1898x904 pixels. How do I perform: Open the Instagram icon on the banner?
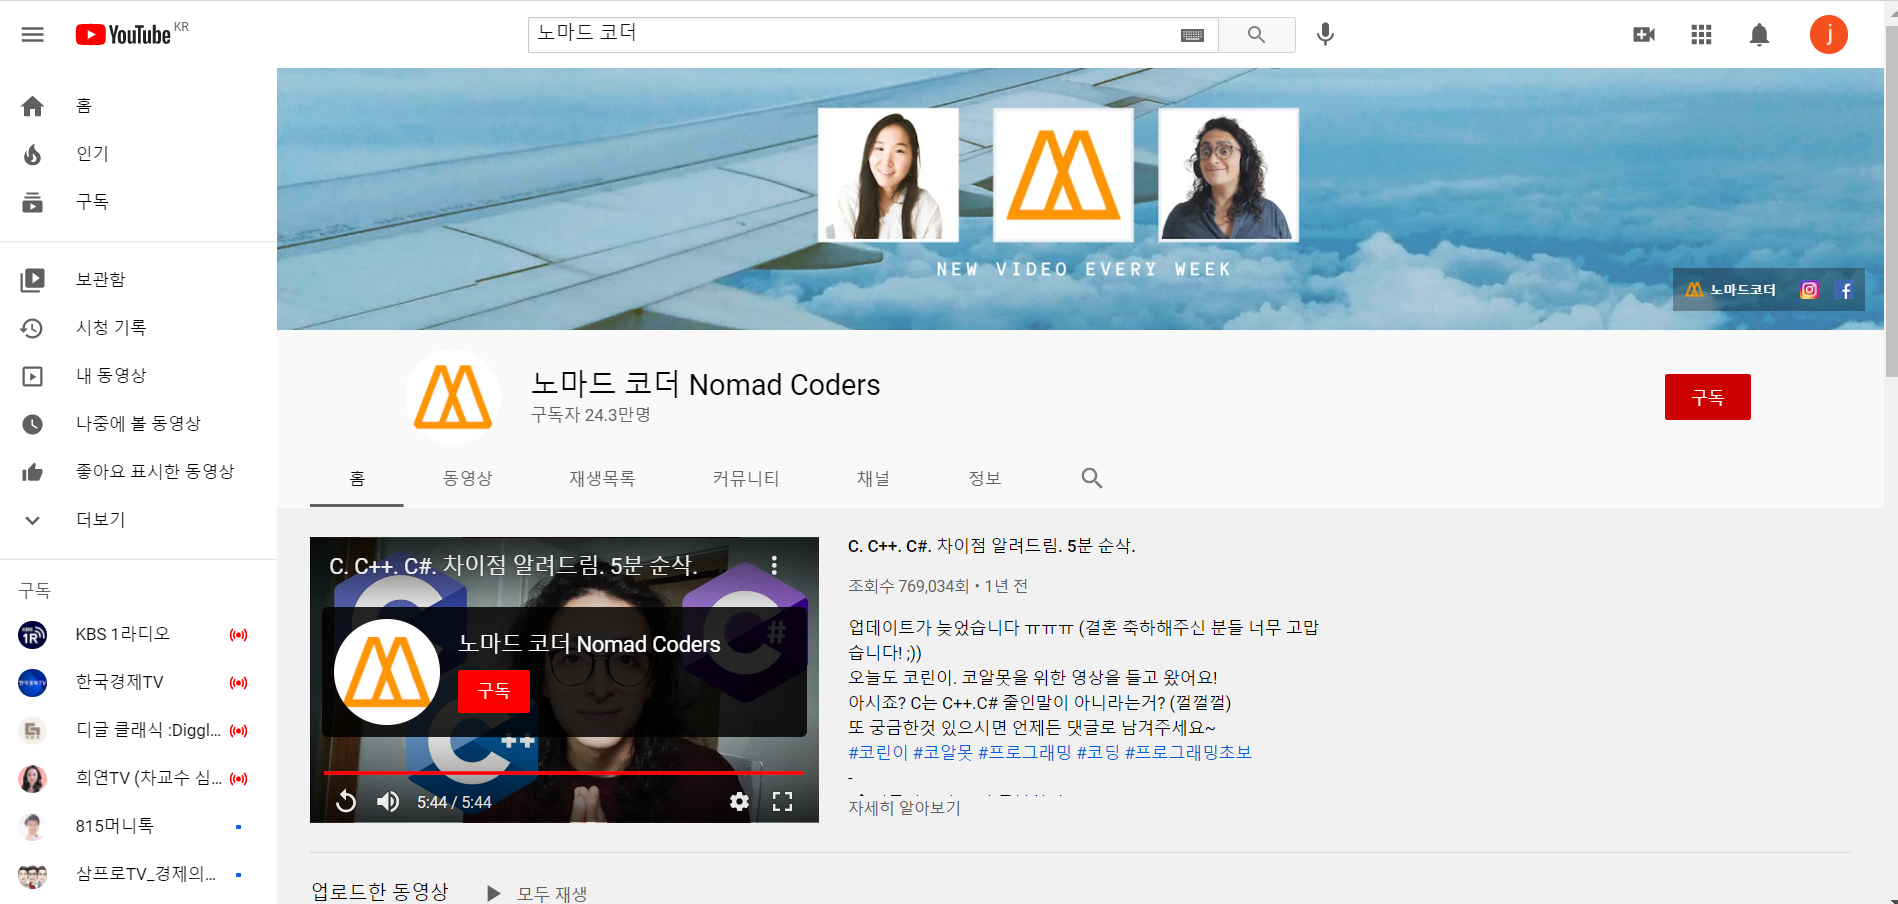pos(1809,290)
